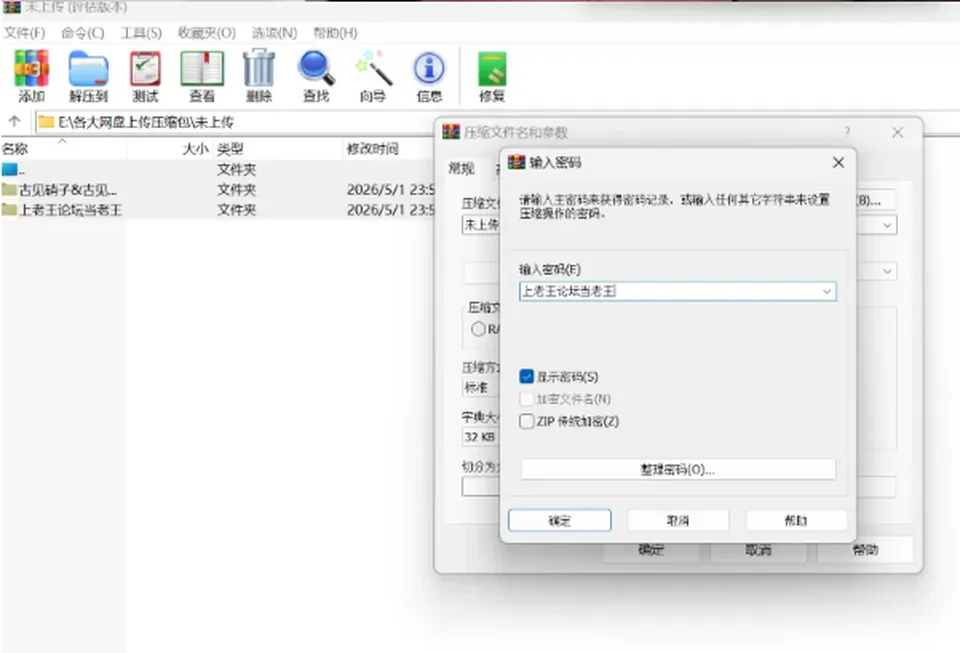
Task: Open 整理密码 organizer button
Action: (678, 469)
